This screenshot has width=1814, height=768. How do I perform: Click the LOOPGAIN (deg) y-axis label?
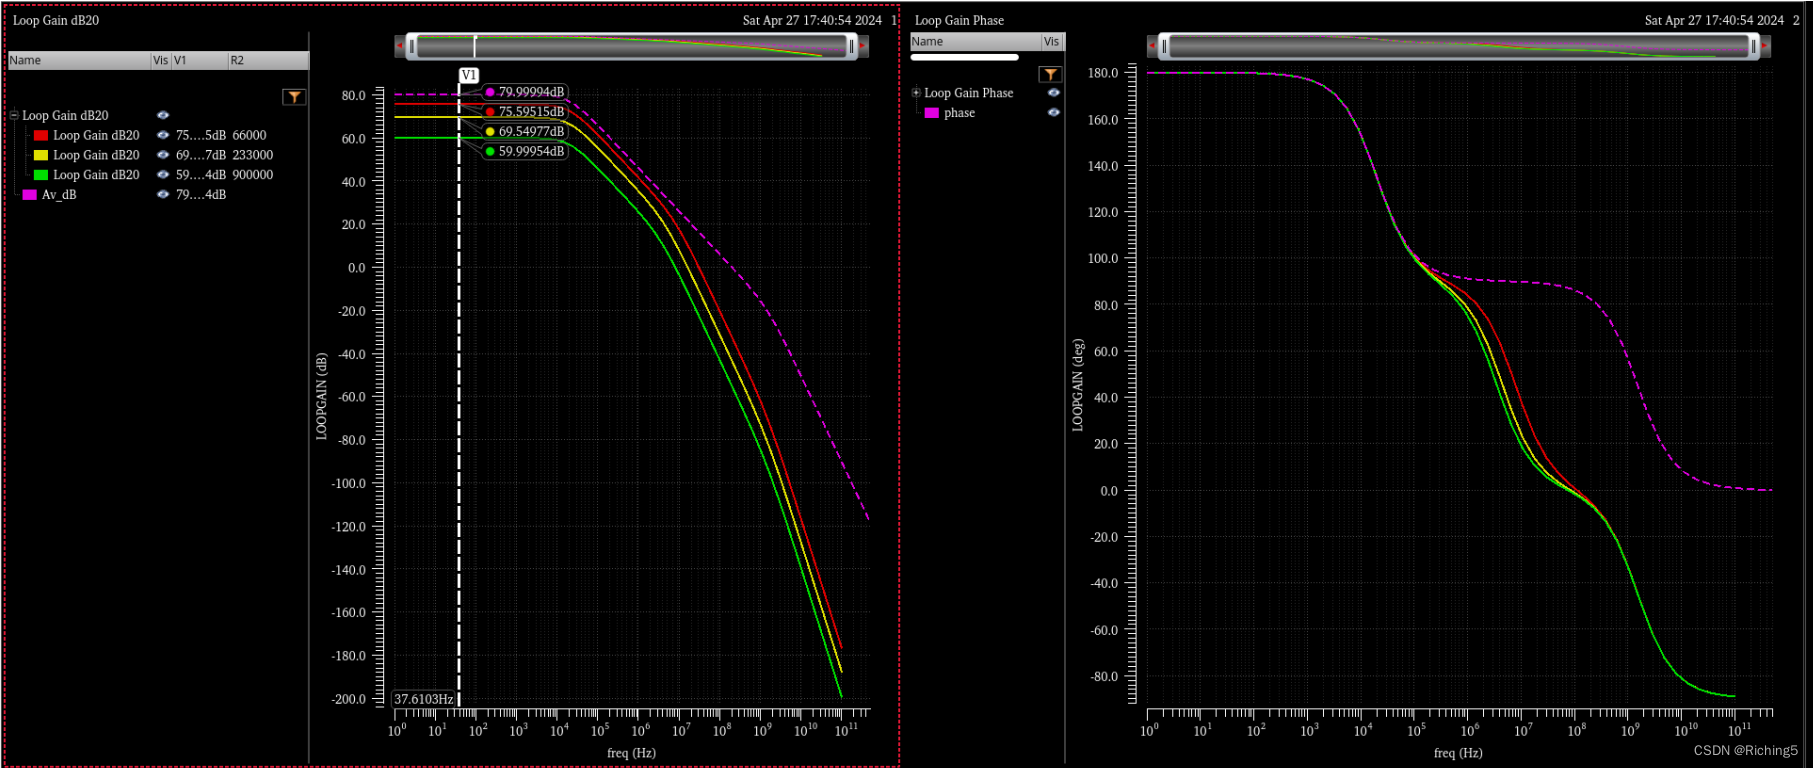tap(1078, 385)
